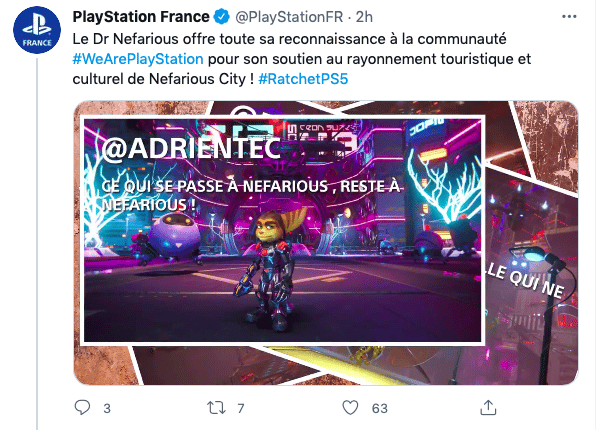Click the retweet arrows icon
This screenshot has width=598, height=430.
tap(216, 408)
